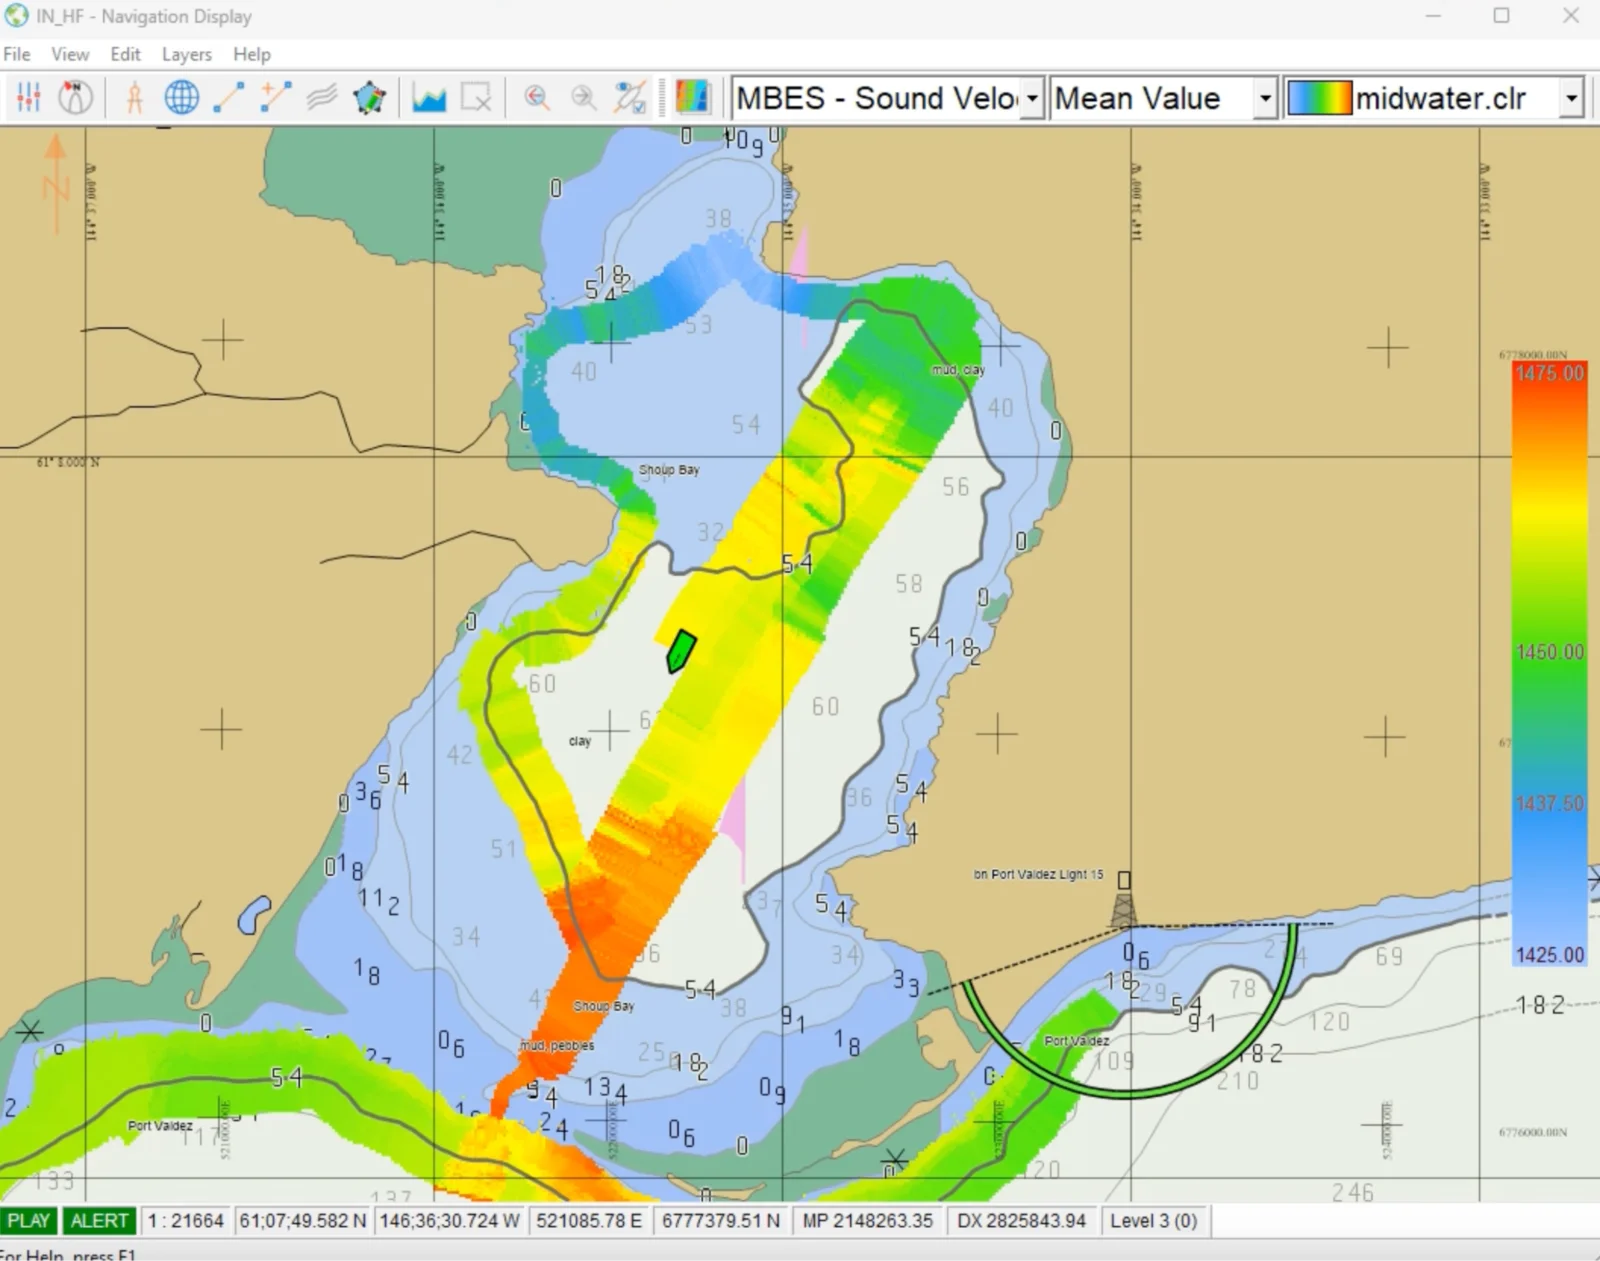Click the clear selection box icon
Image resolution: width=1600 pixels, height=1261 pixels.
point(476,98)
